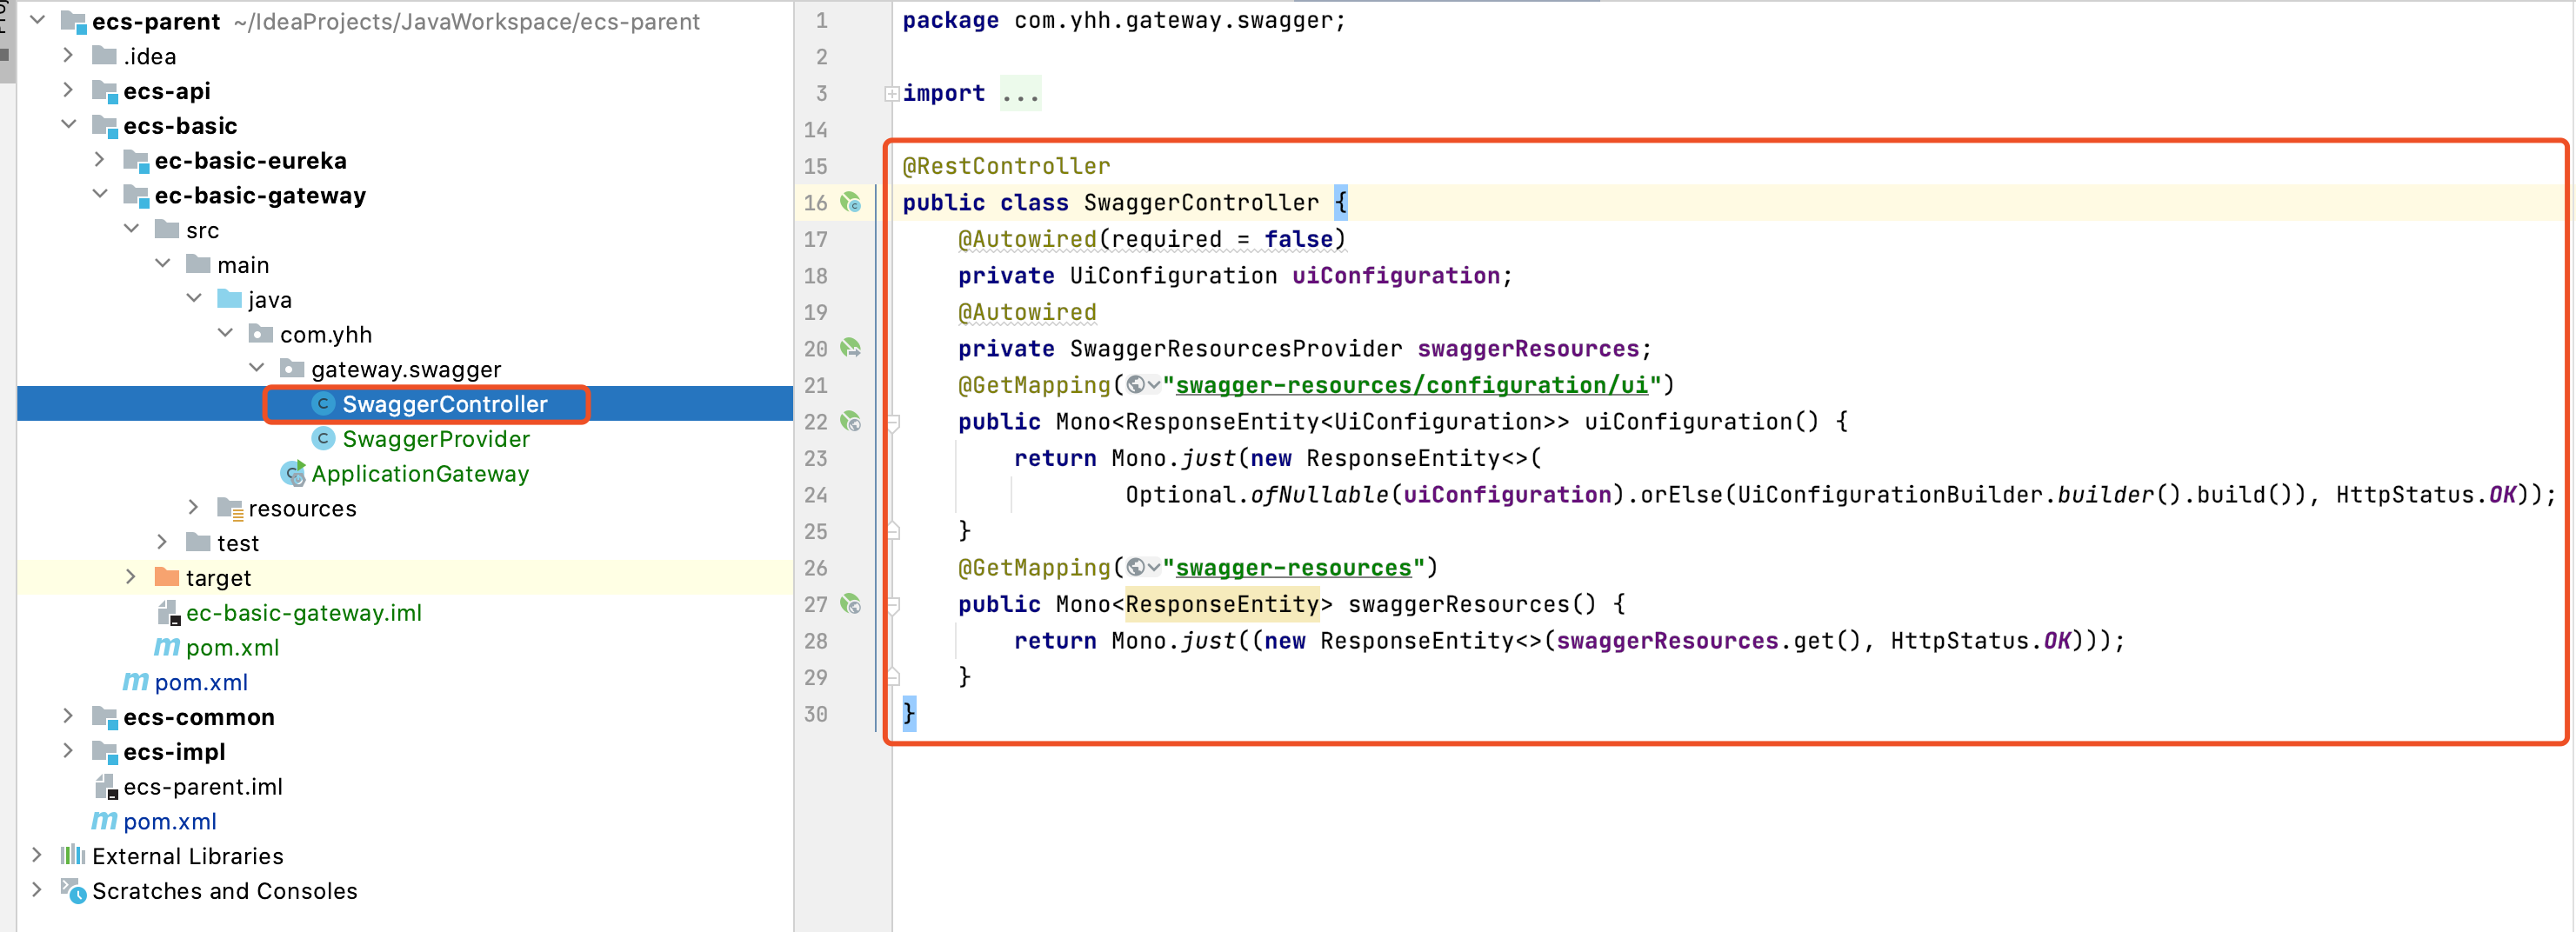Click the highlighted ResponseEntity on line 27
This screenshot has width=2576, height=932.
tap(1222, 605)
